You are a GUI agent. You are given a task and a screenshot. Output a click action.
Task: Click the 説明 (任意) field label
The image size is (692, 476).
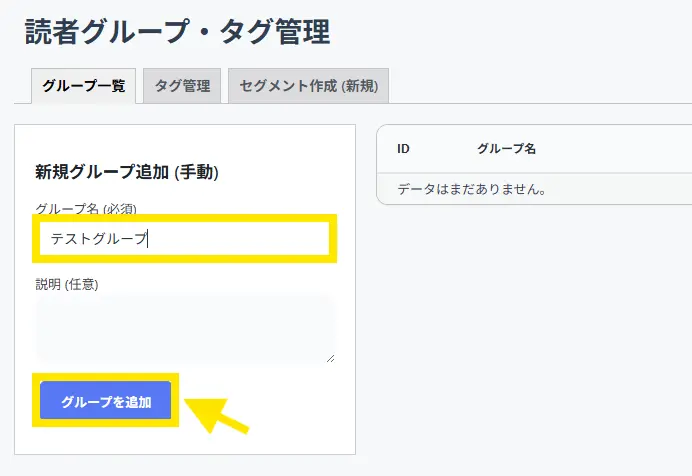66,284
